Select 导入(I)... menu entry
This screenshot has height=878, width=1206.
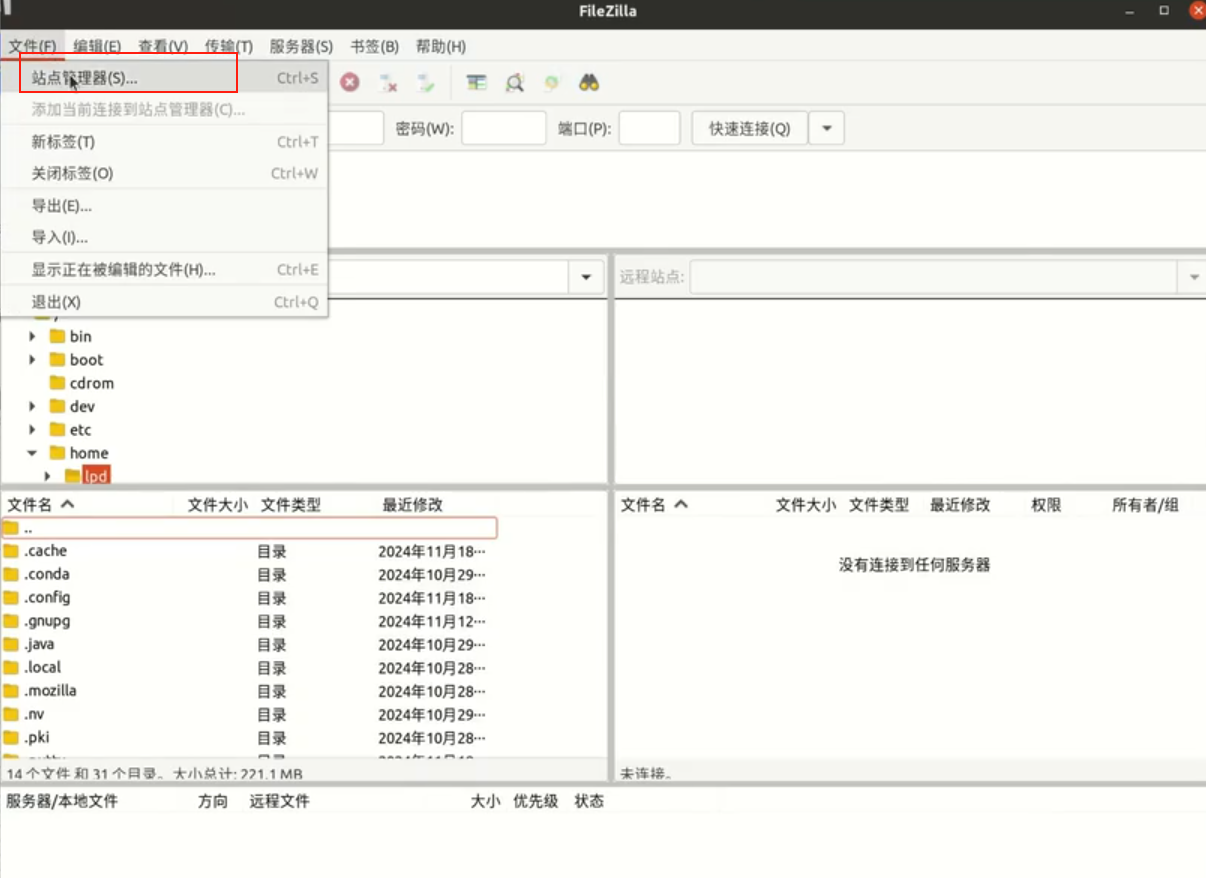(x=164, y=237)
